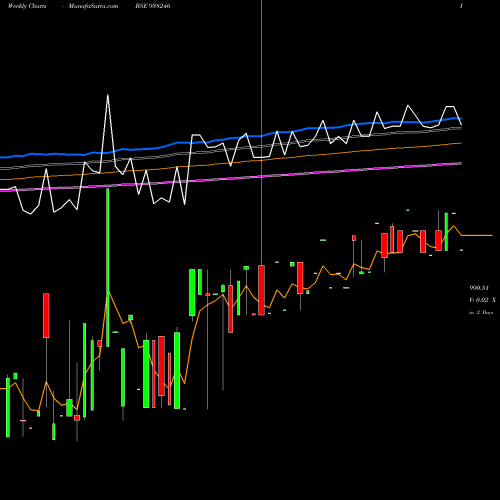Click the flat orange line end segment
This screenshot has width=500, height=500.
pos(477,235)
